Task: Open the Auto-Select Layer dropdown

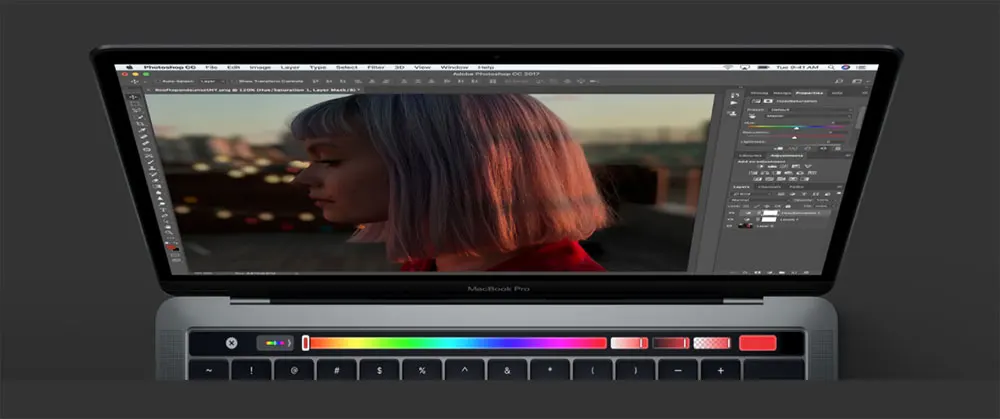Action: pyautogui.click(x=212, y=82)
